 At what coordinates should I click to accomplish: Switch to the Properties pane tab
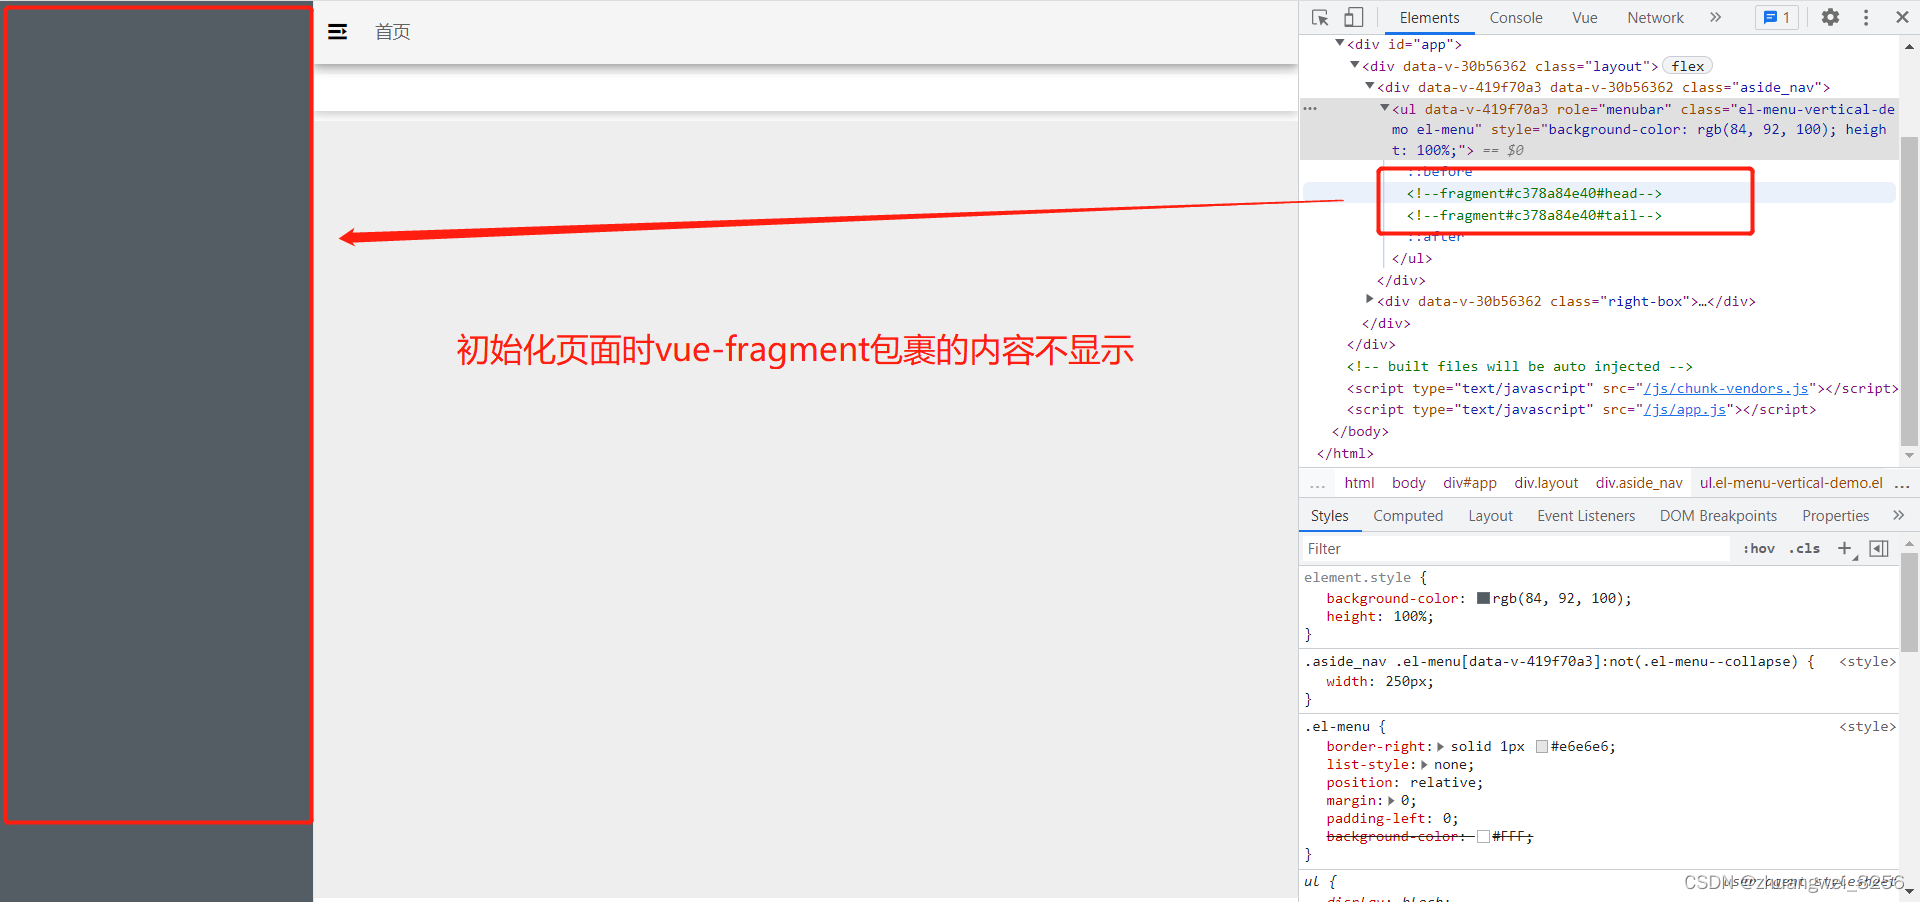point(1835,516)
